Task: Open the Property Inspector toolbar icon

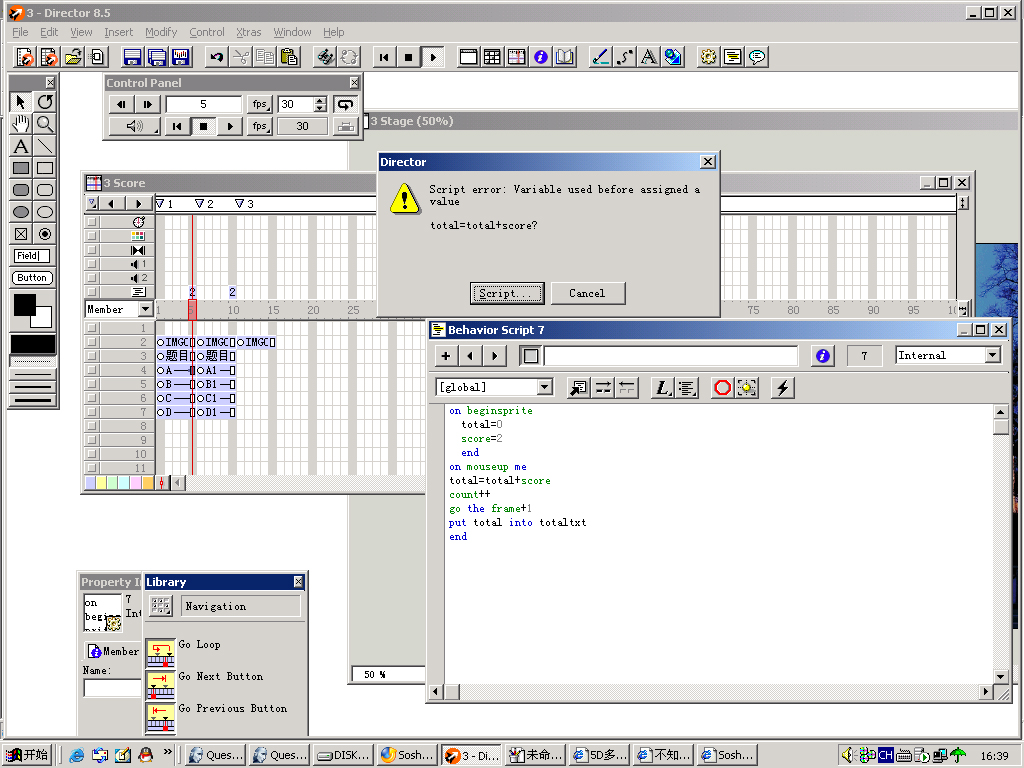Action: [x=541, y=57]
